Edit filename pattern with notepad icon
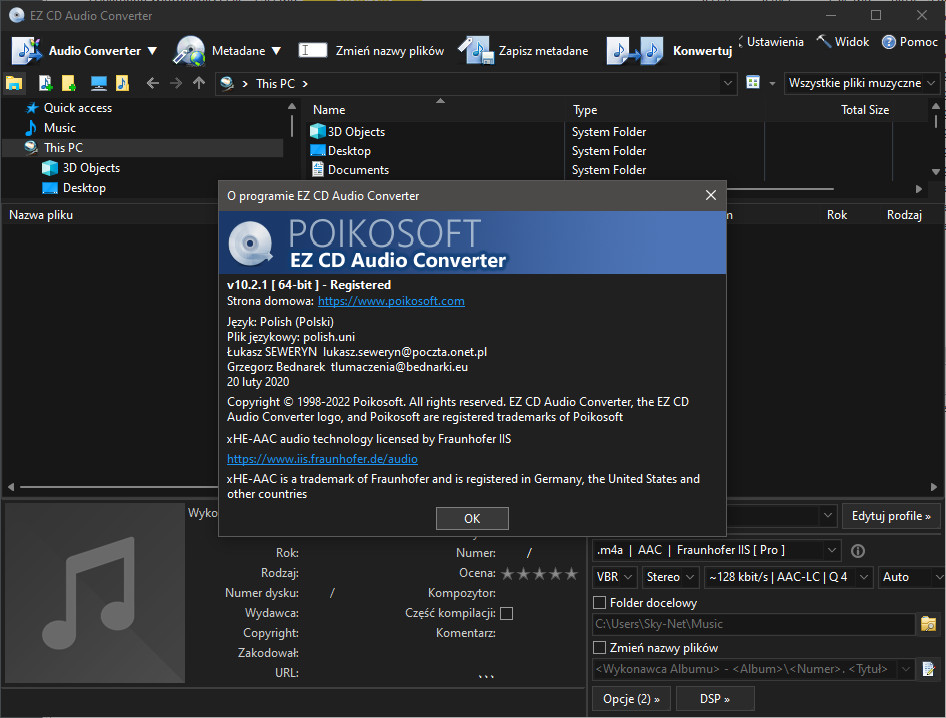 coord(929,669)
